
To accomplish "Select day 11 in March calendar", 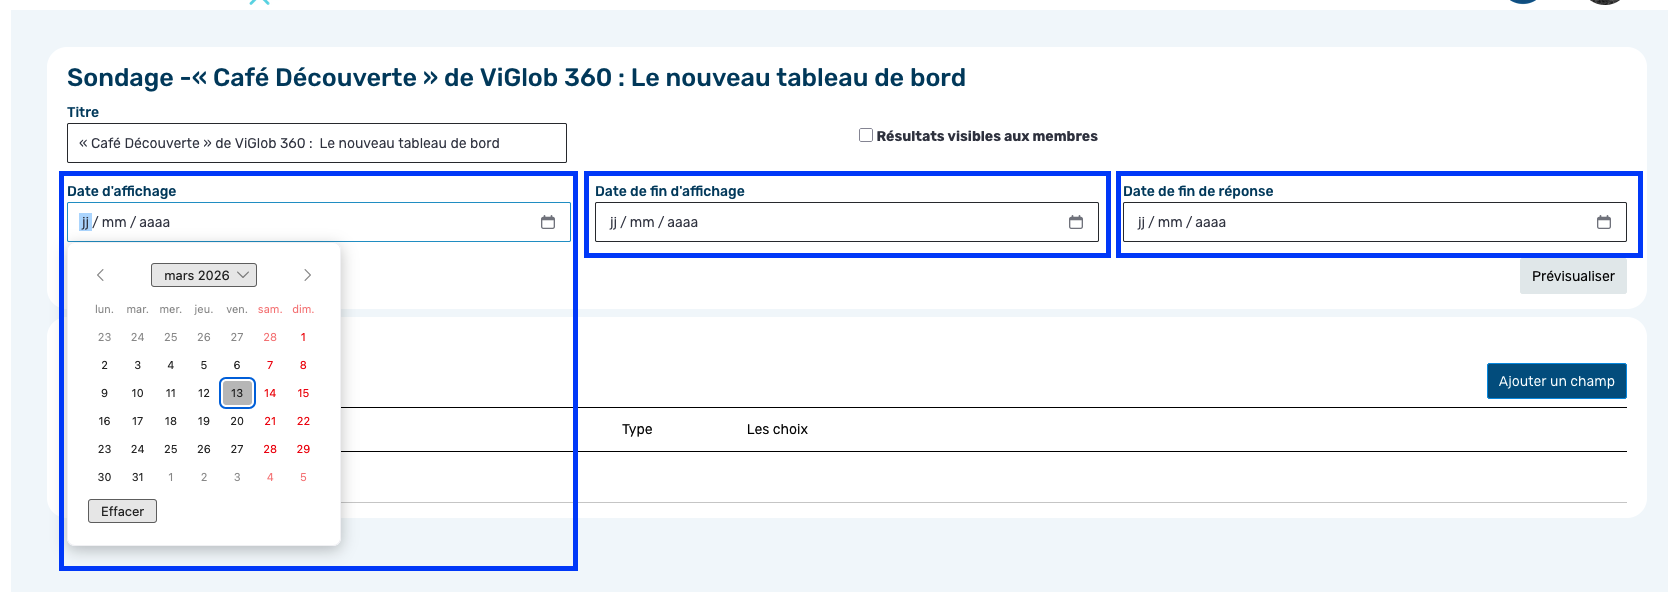I will (171, 393).
